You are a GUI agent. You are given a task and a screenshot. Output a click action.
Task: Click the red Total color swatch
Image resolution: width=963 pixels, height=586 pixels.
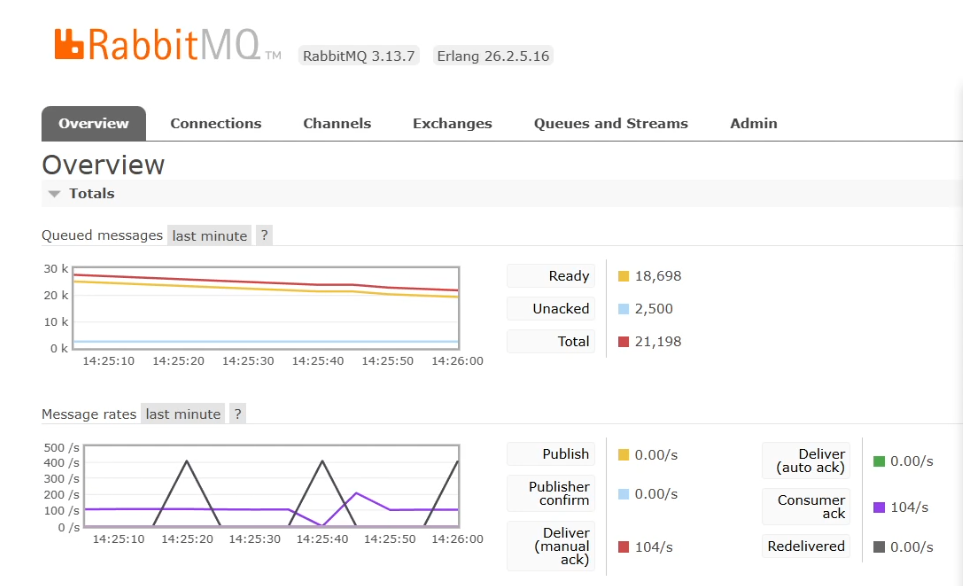point(623,342)
